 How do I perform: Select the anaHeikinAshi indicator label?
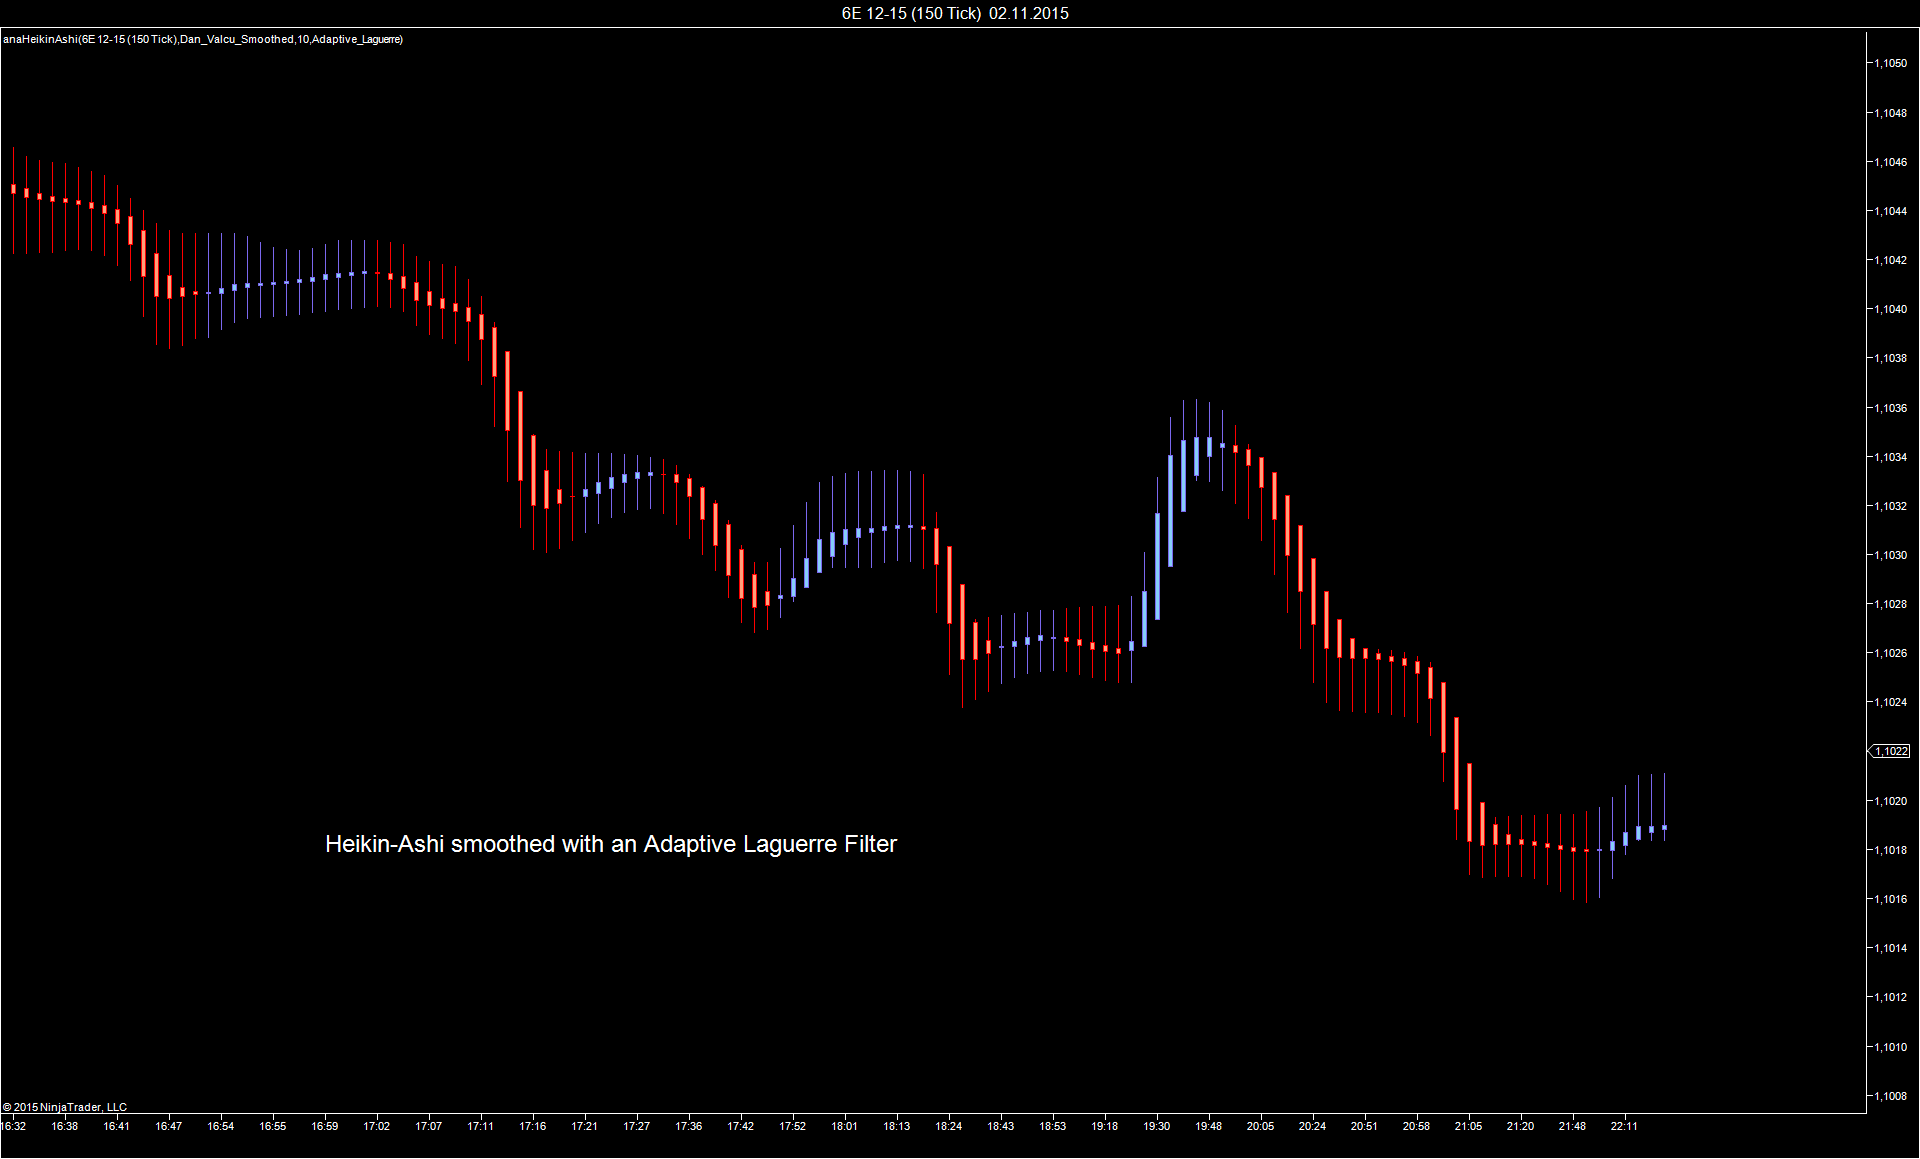click(x=203, y=39)
